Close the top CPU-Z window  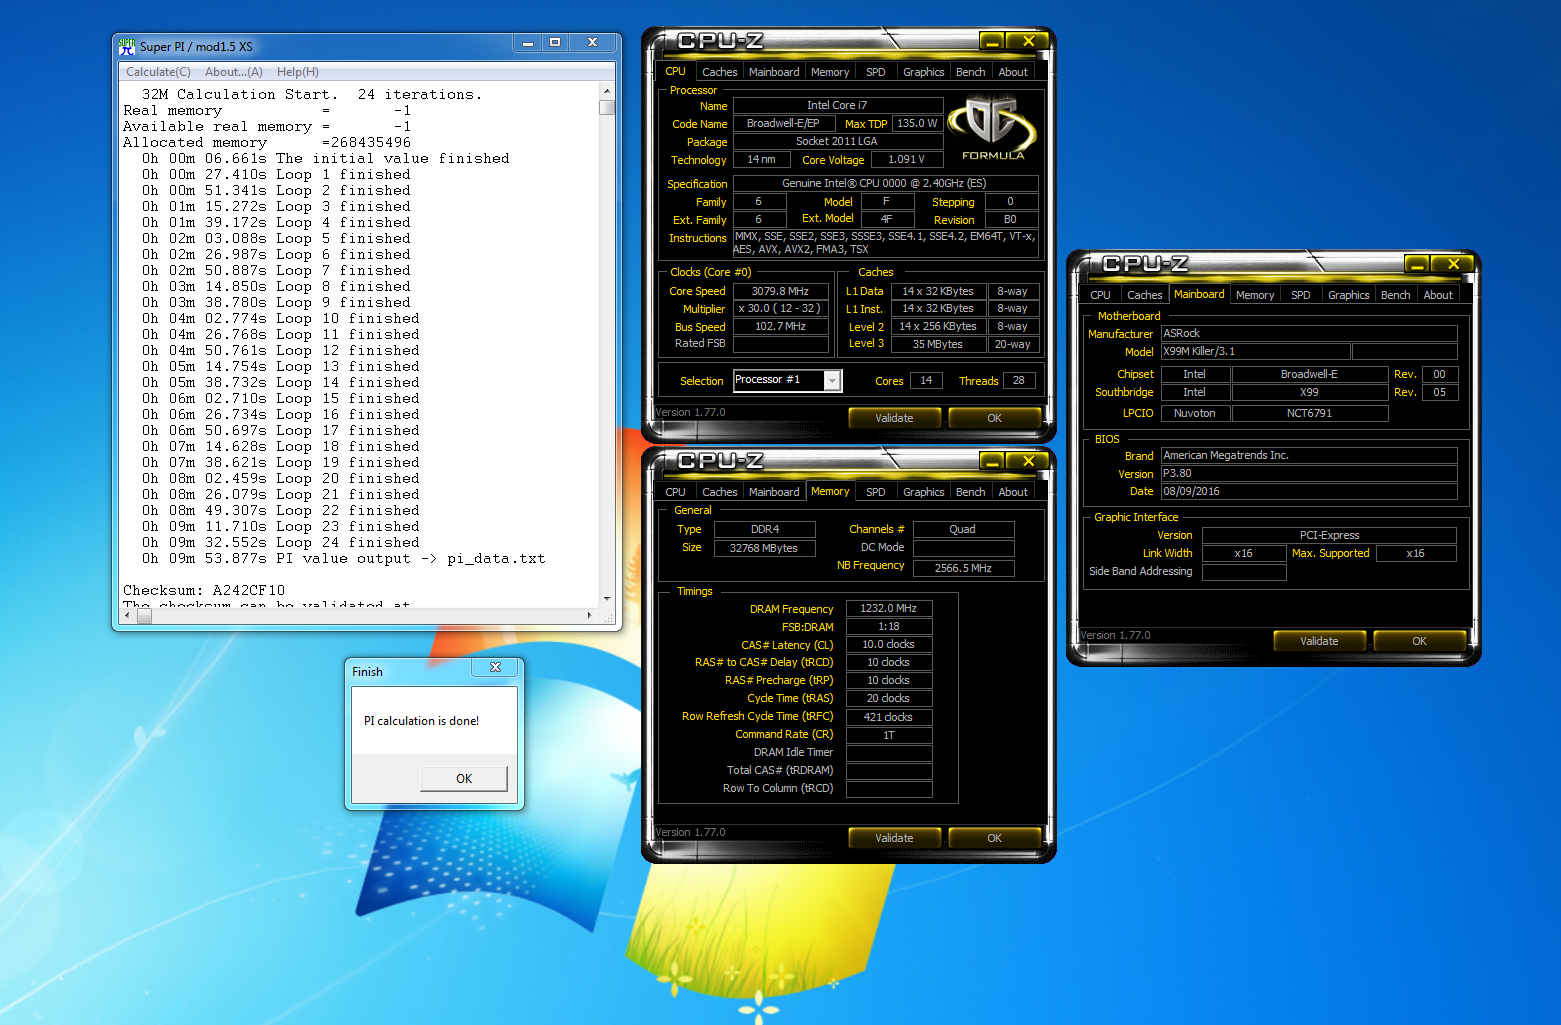click(x=1027, y=41)
